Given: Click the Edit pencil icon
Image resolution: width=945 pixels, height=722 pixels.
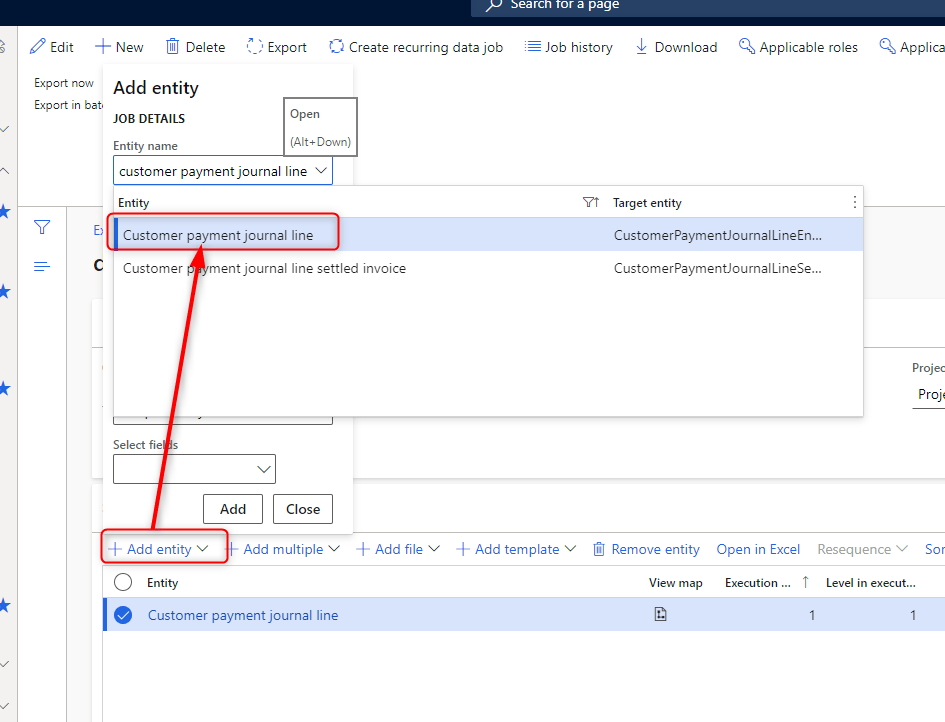Looking at the screenshot, I should point(38,47).
